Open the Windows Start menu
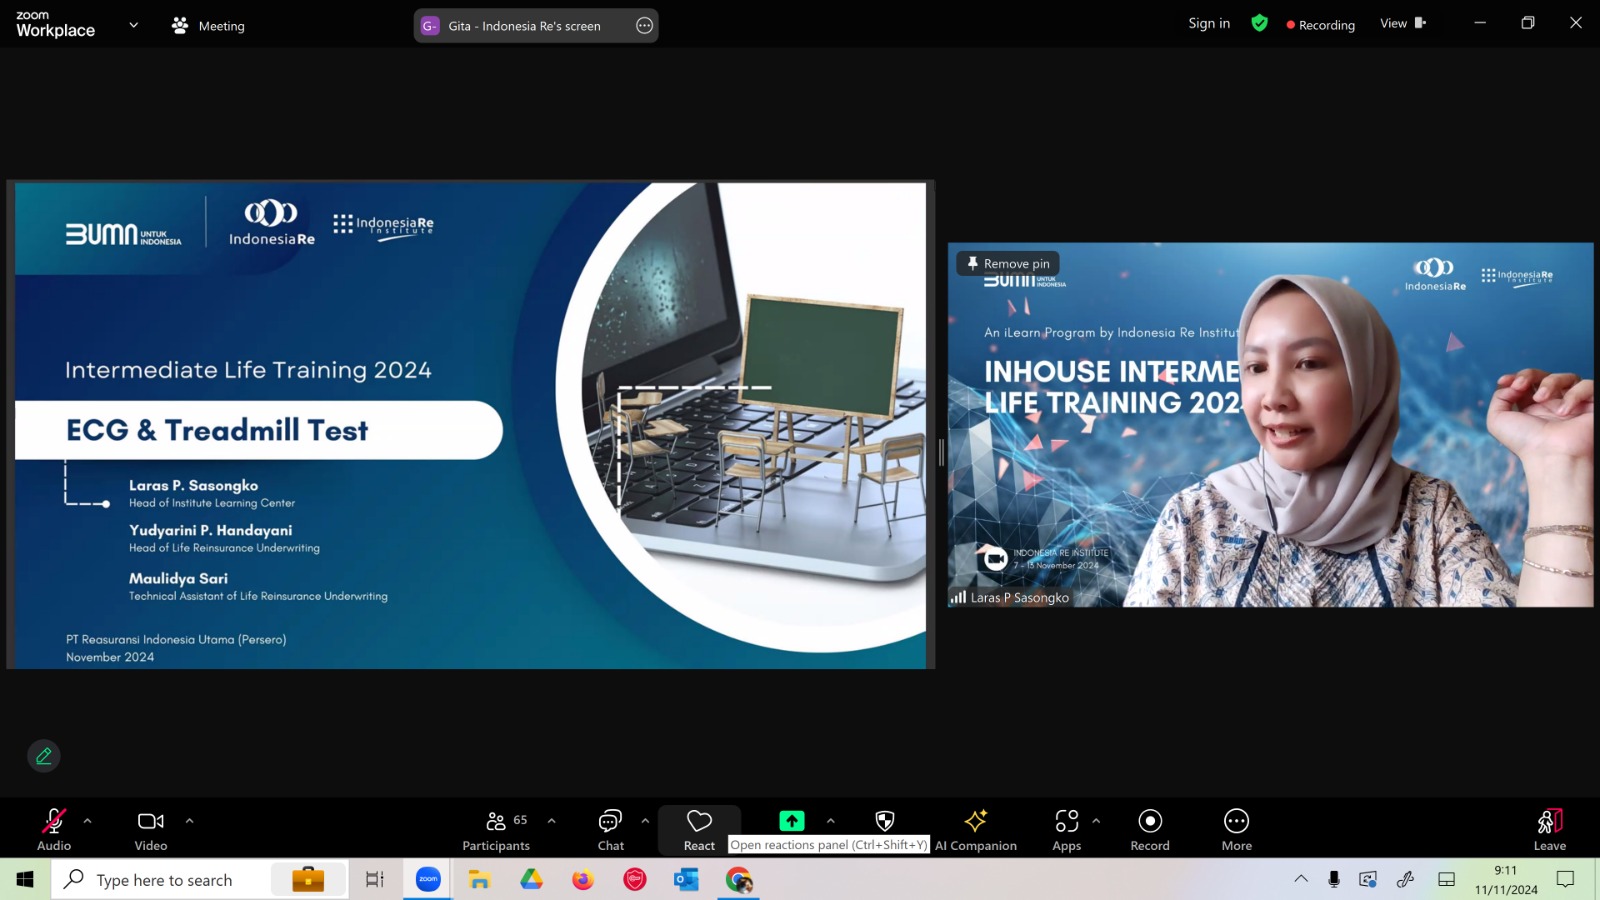The height and width of the screenshot is (900, 1600). tap(25, 880)
